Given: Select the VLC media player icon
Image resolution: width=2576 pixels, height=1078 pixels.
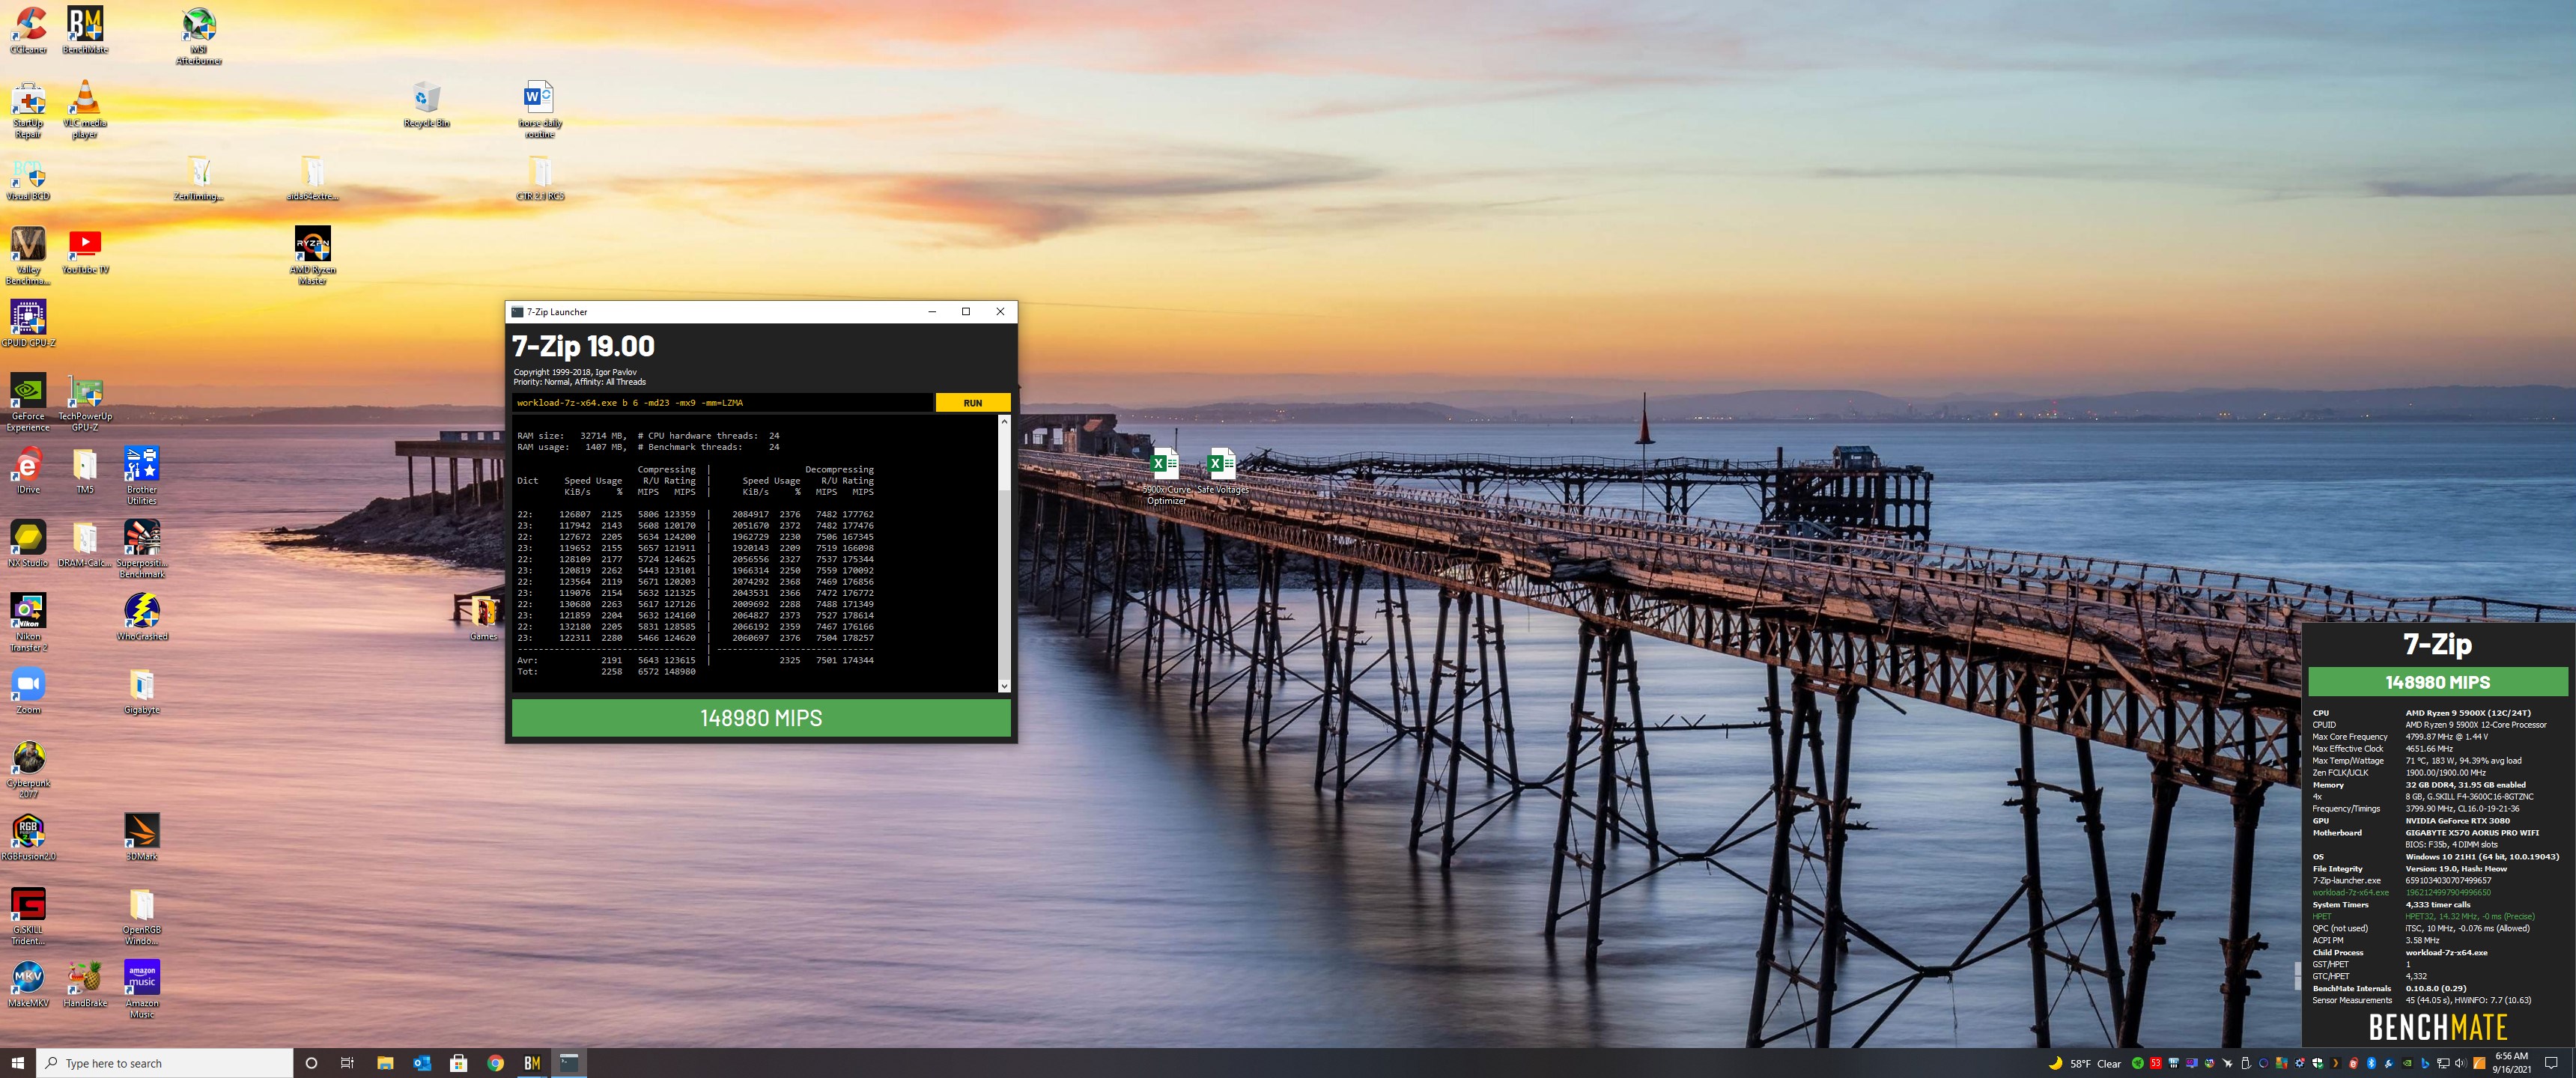Looking at the screenshot, I should (x=85, y=108).
